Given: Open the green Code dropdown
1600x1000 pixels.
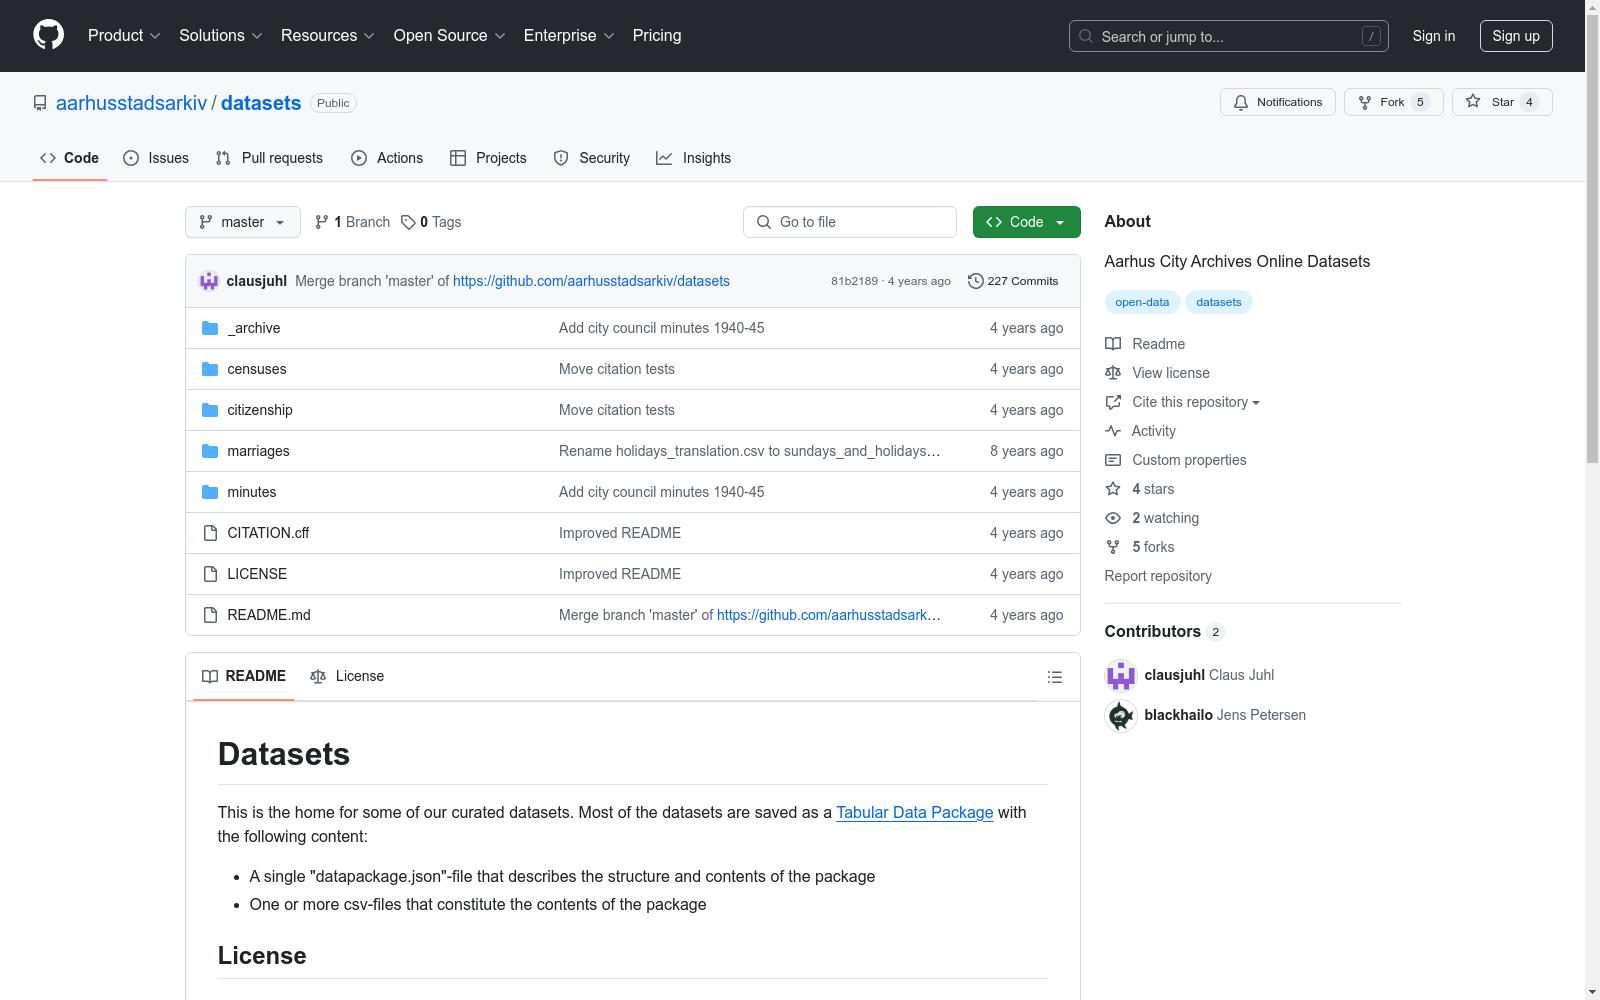Looking at the screenshot, I should tap(1026, 222).
